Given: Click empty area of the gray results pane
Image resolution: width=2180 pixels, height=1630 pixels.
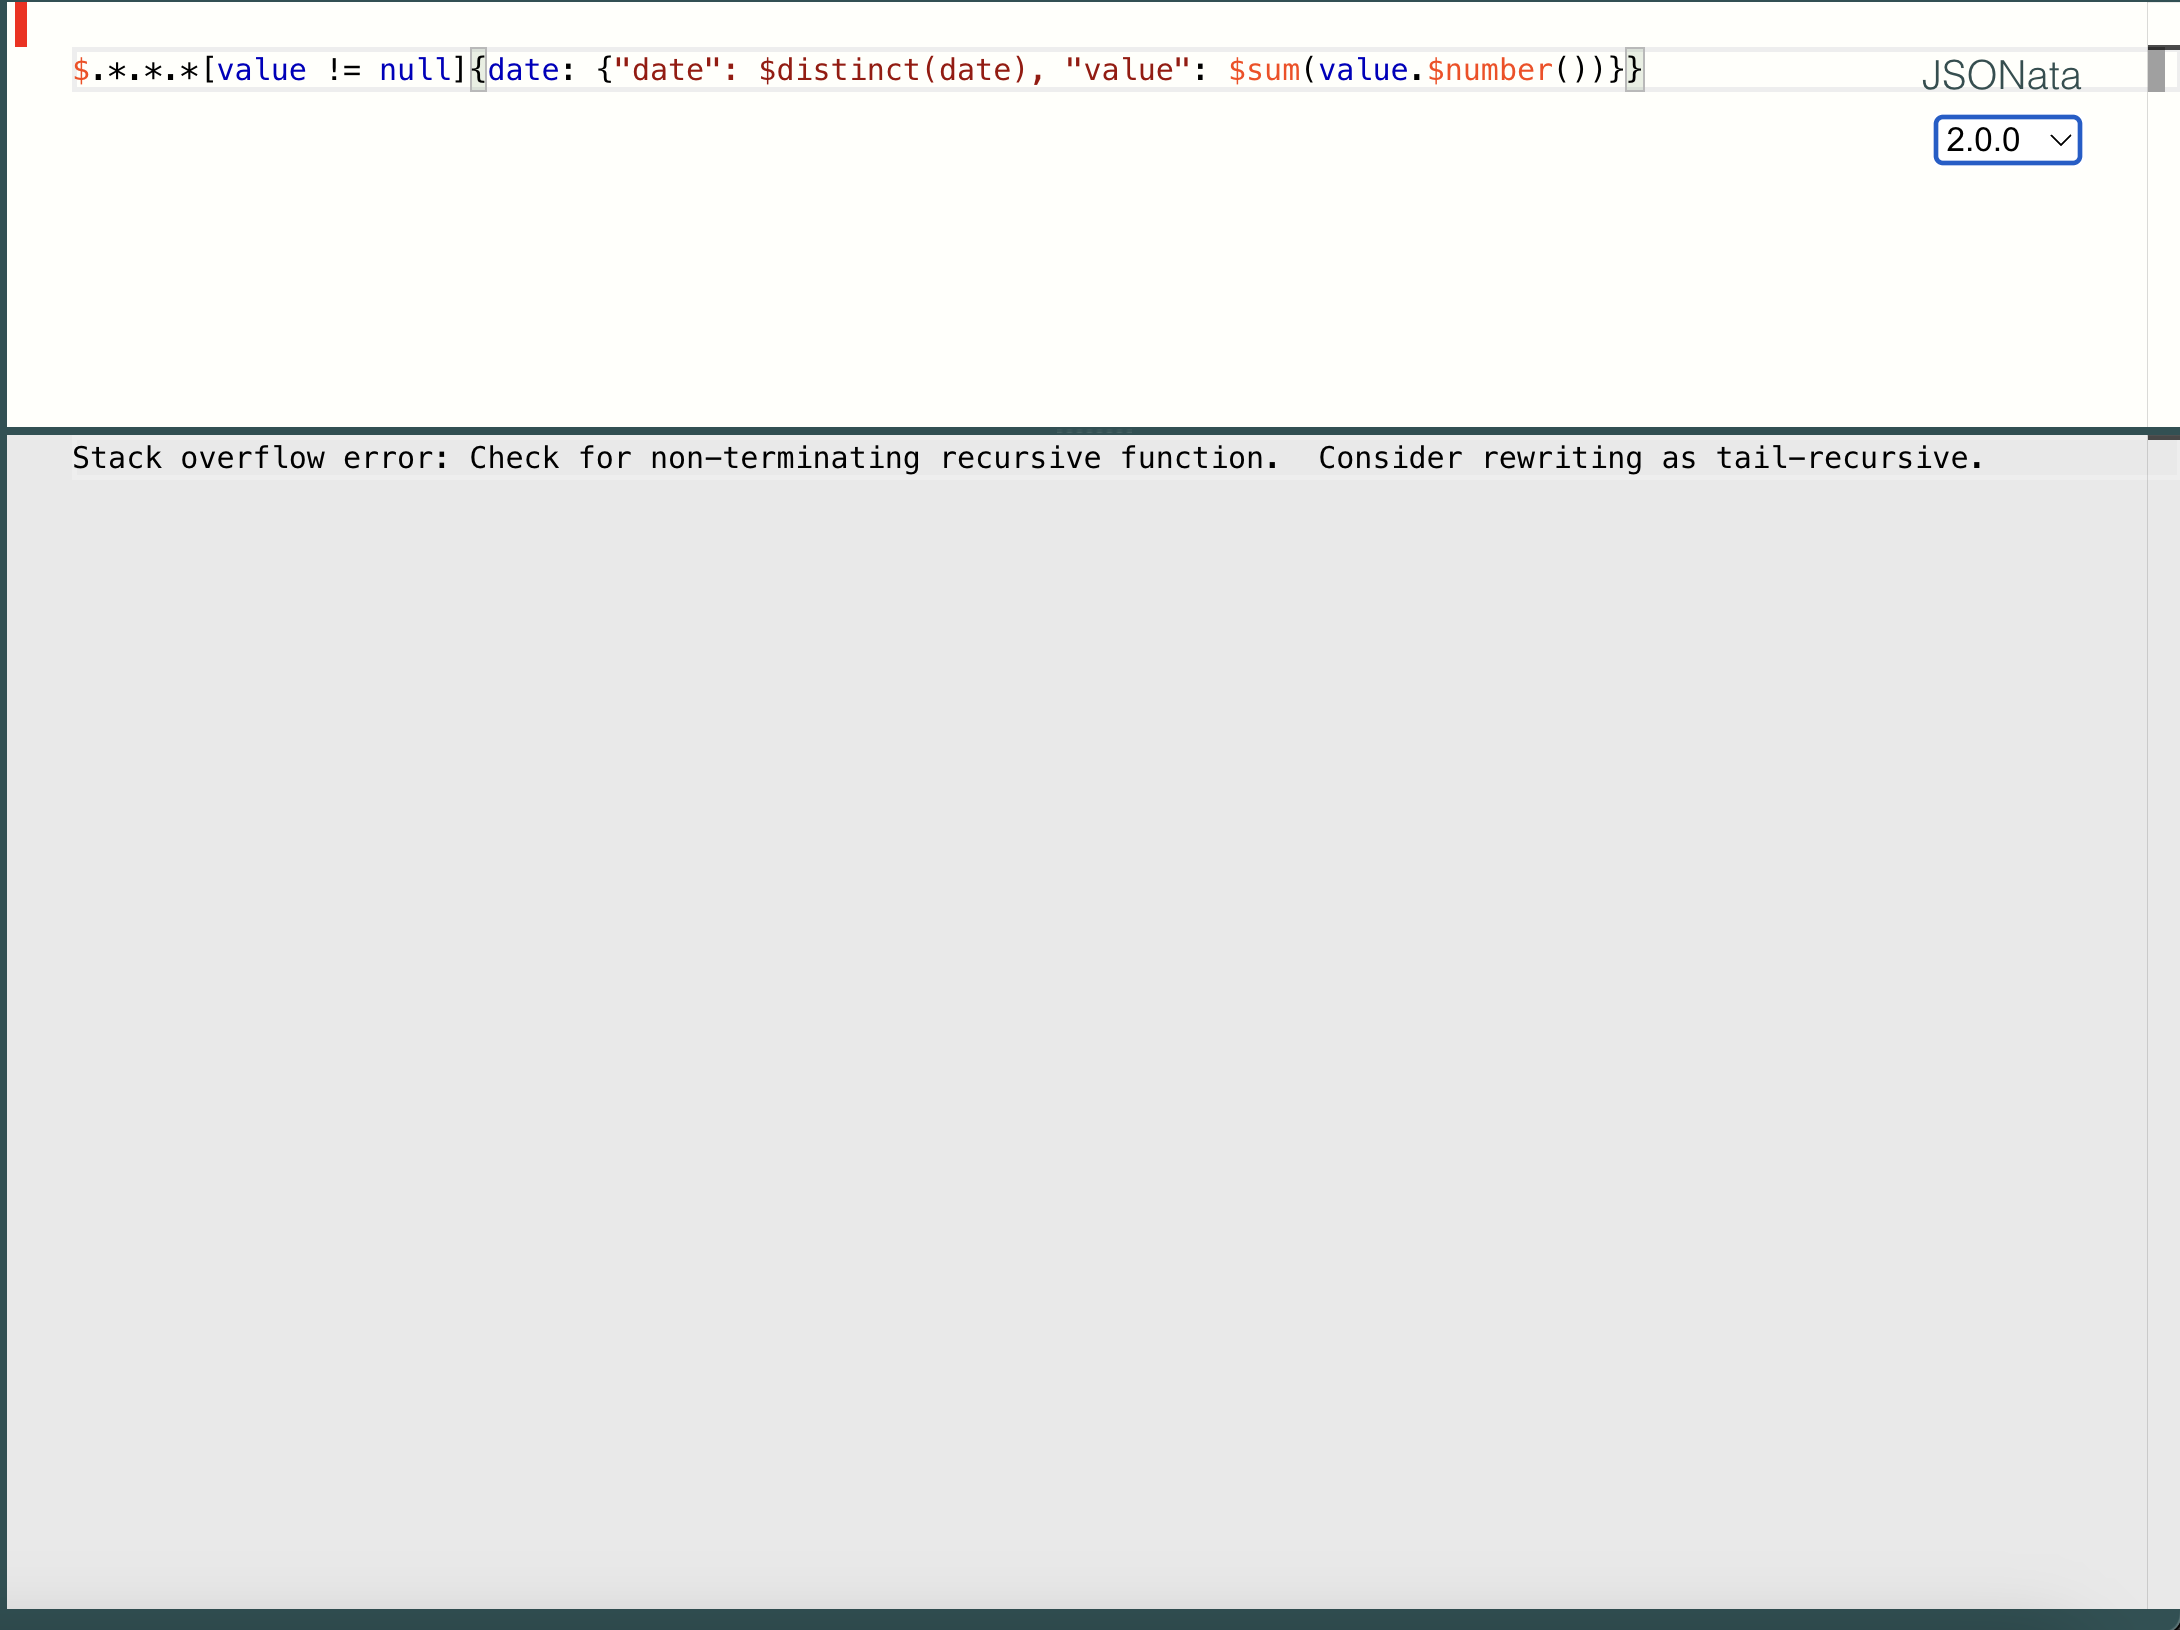Looking at the screenshot, I should click(1000, 1000).
